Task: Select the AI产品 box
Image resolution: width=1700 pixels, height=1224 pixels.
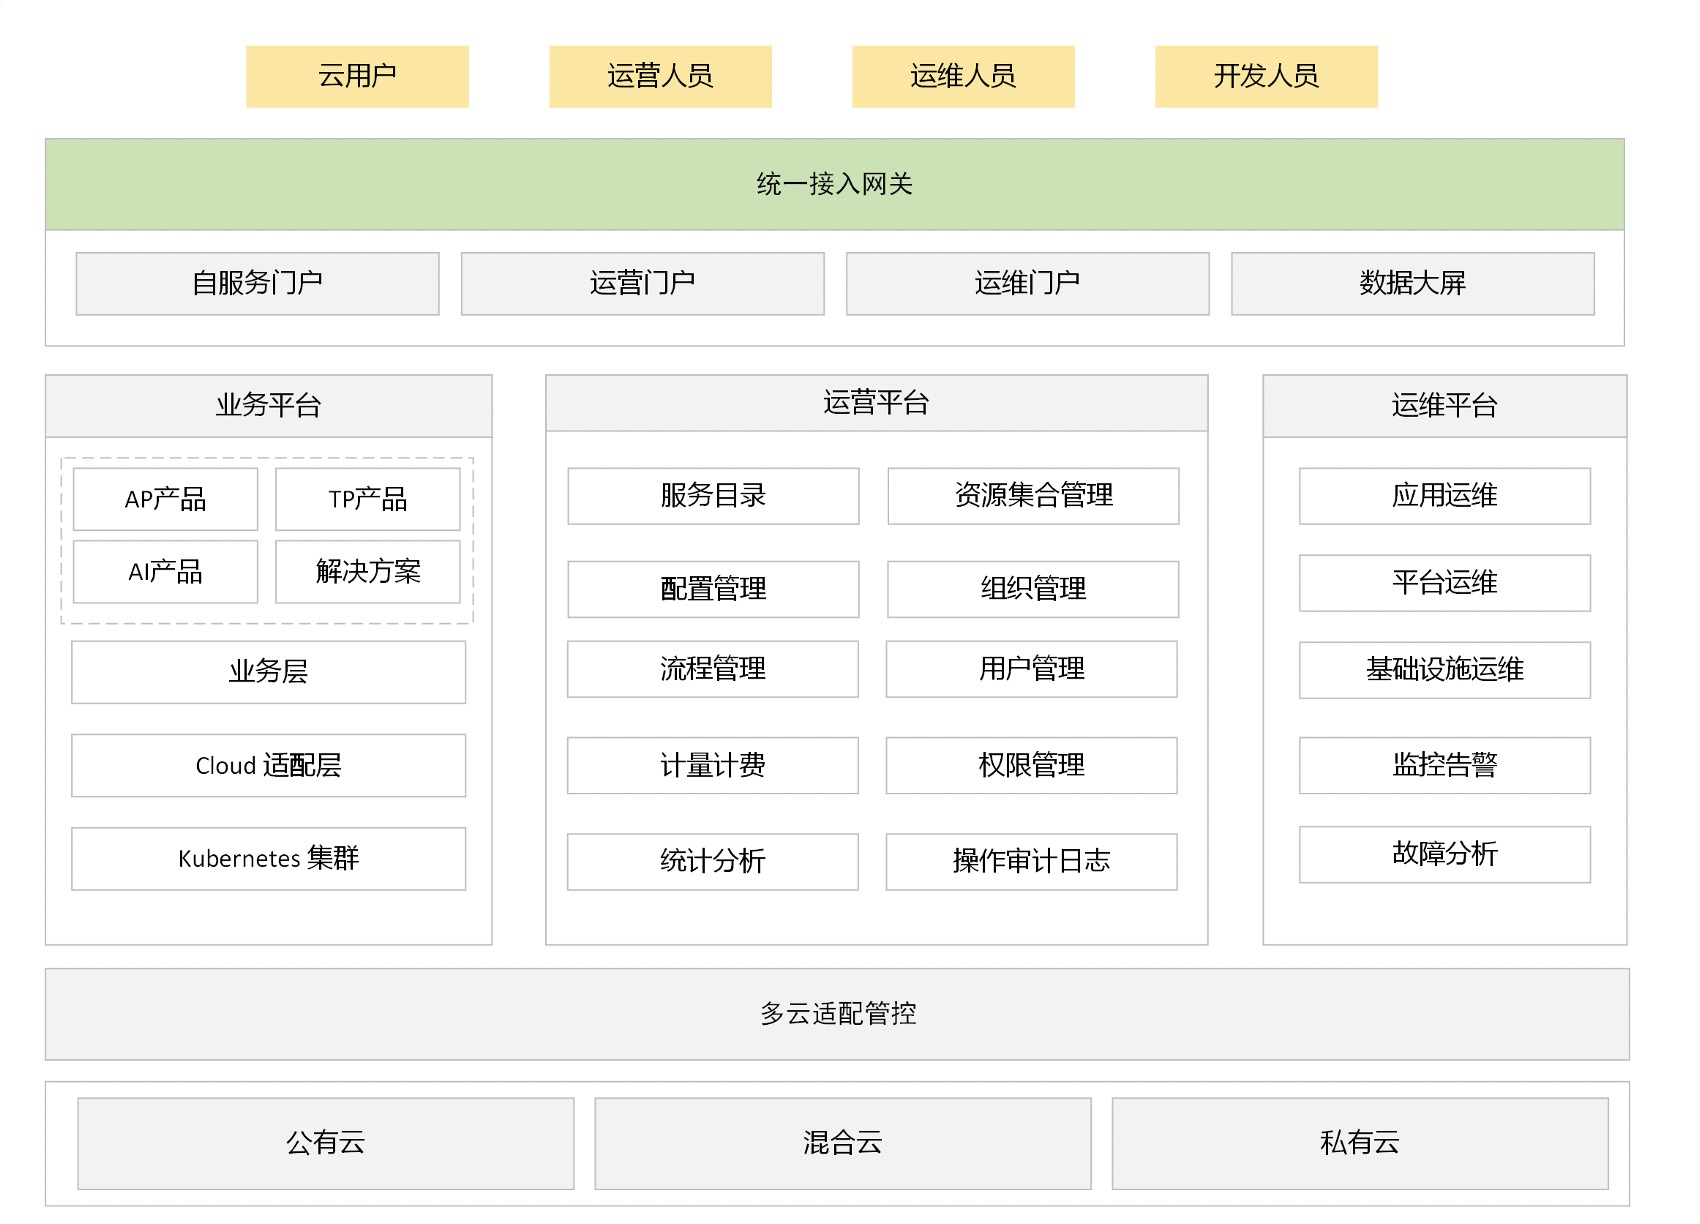Action: [x=166, y=572]
